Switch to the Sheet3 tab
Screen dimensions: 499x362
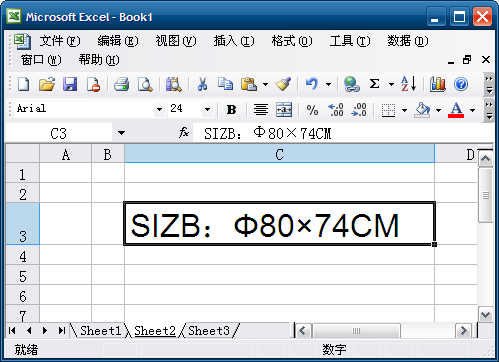coord(209,331)
